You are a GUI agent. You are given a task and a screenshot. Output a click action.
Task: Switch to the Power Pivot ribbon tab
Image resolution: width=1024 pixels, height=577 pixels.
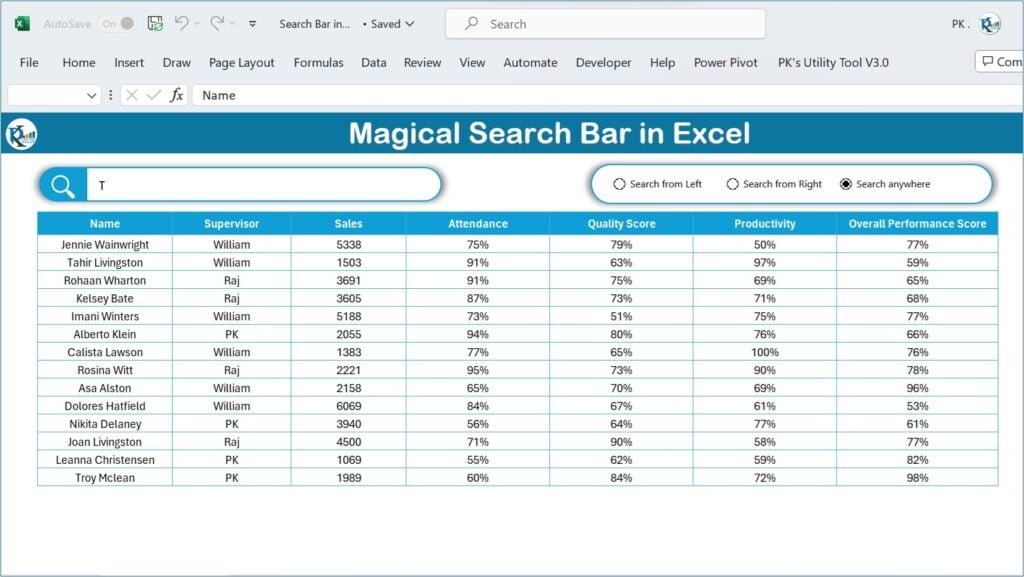coord(725,62)
